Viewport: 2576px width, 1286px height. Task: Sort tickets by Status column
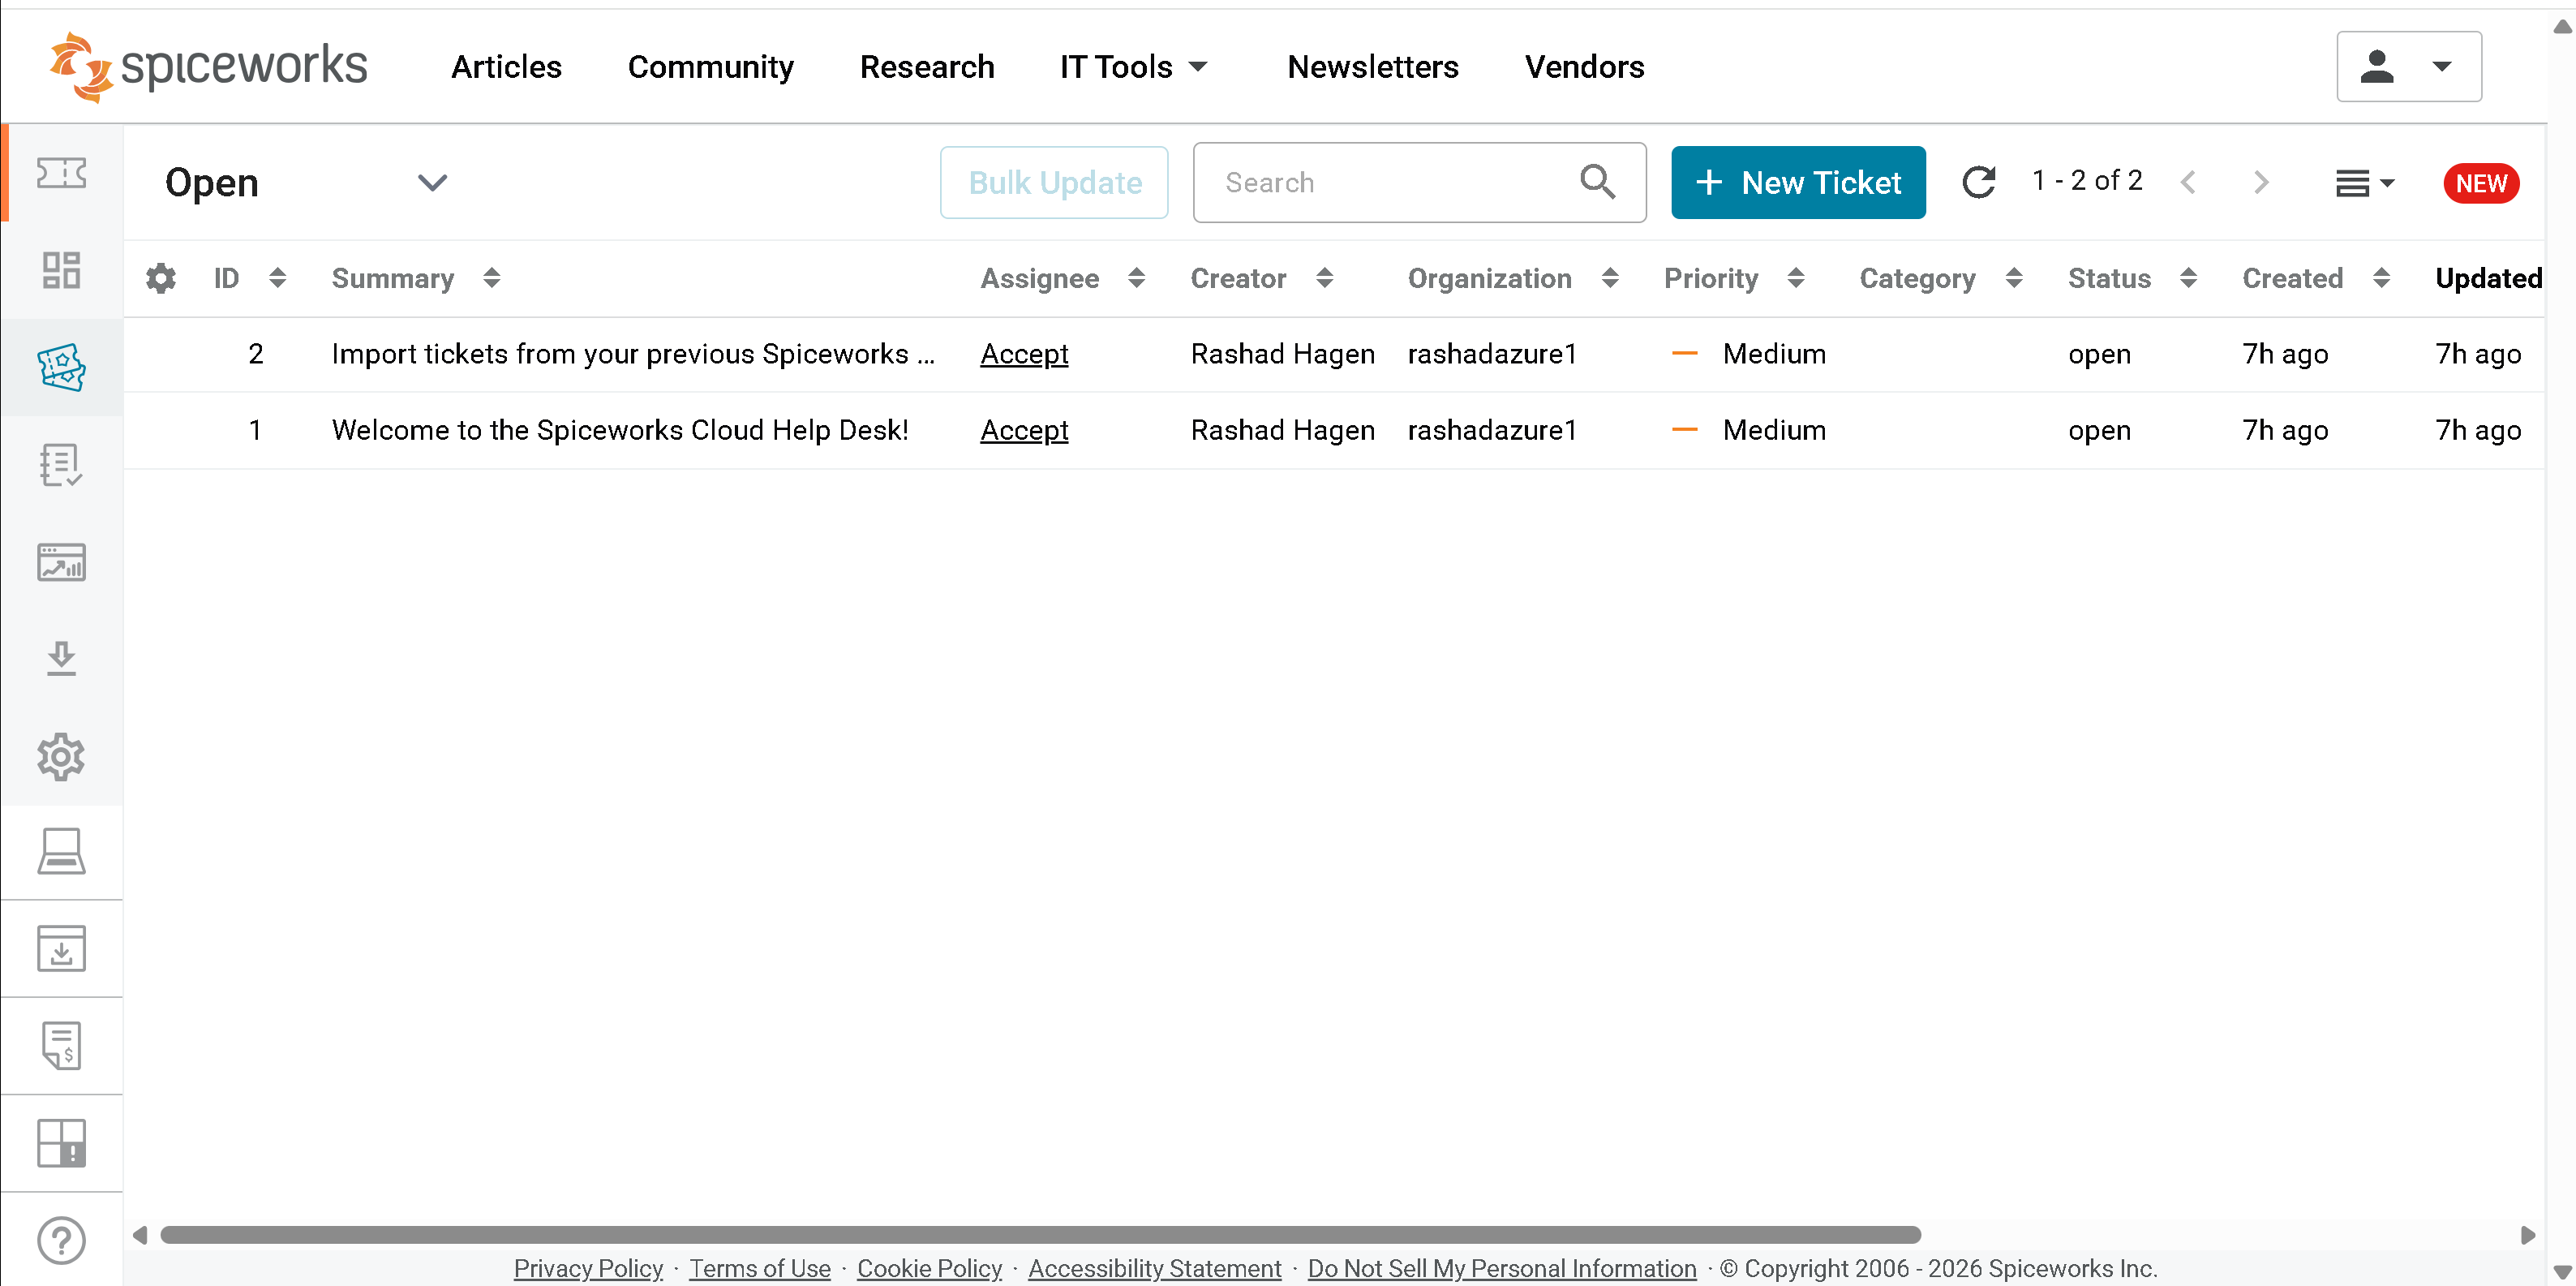(x=2188, y=278)
